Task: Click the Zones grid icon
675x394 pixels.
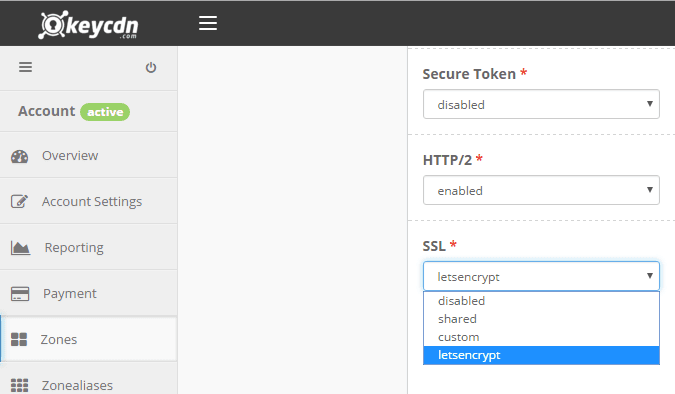Action: 19,339
